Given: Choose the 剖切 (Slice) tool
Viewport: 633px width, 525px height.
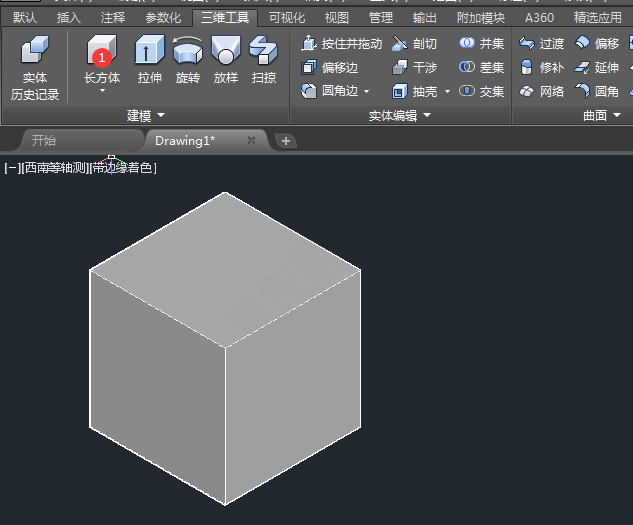Looking at the screenshot, I should [401, 44].
